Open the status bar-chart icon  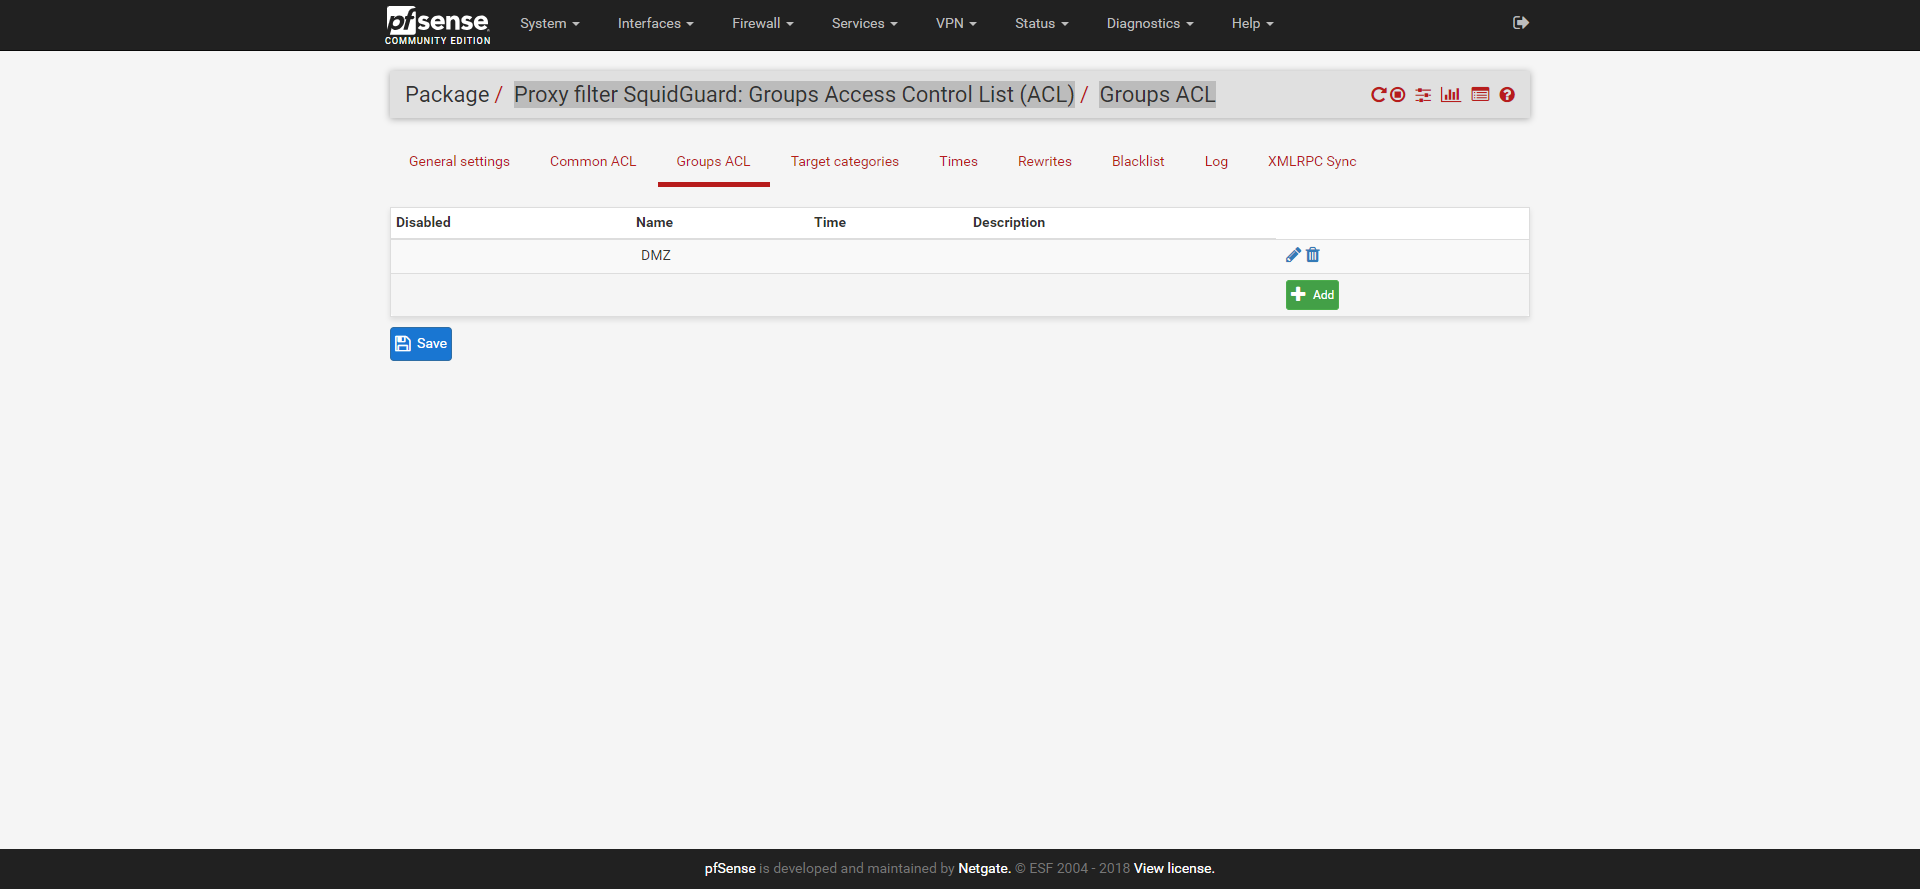click(x=1450, y=95)
